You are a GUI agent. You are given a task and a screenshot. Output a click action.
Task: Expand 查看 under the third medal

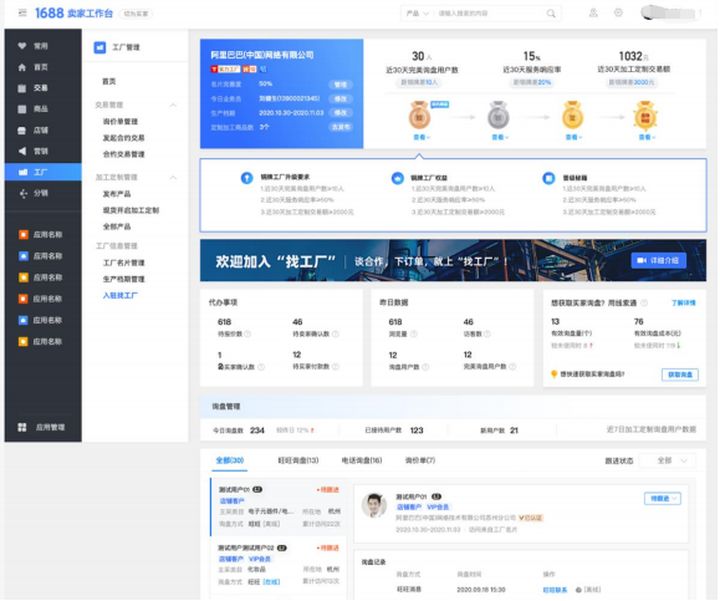tap(573, 137)
